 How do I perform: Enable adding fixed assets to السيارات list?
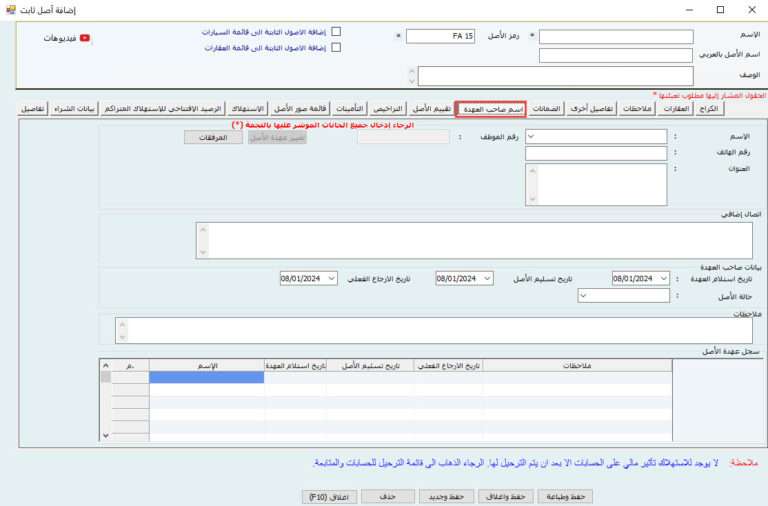click(x=336, y=32)
